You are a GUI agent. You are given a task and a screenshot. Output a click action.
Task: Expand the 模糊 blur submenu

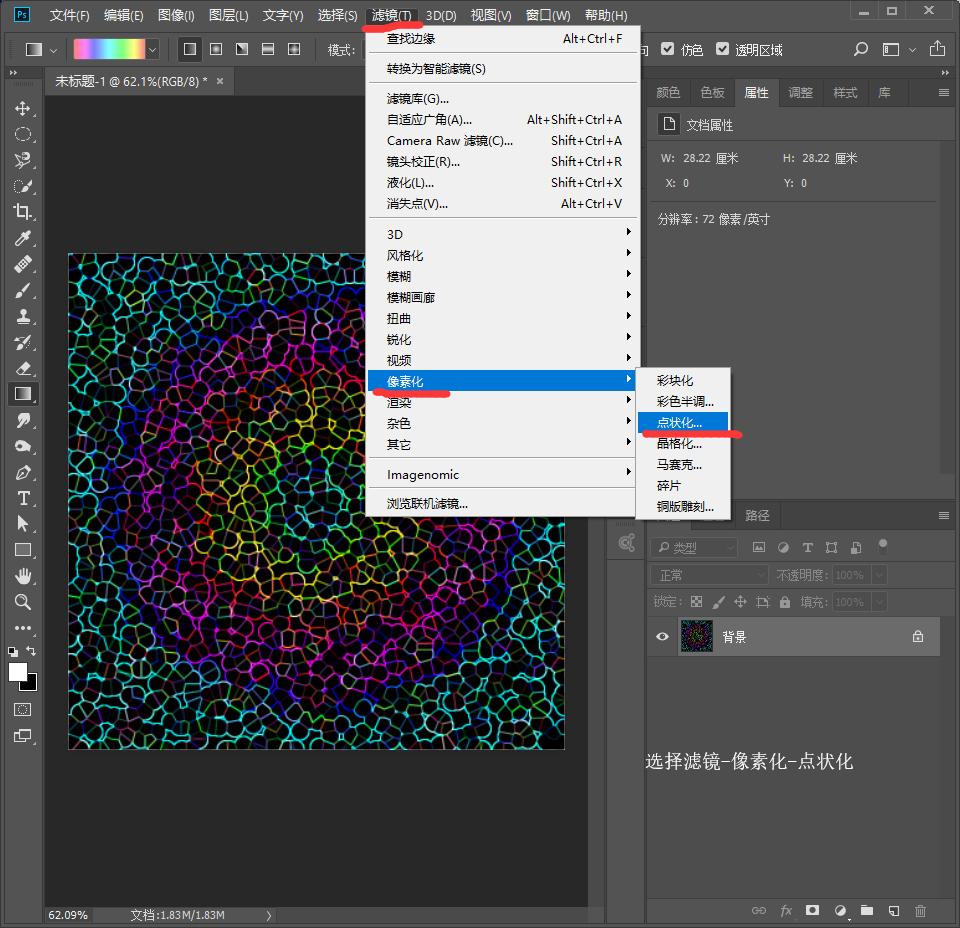[x=500, y=276]
